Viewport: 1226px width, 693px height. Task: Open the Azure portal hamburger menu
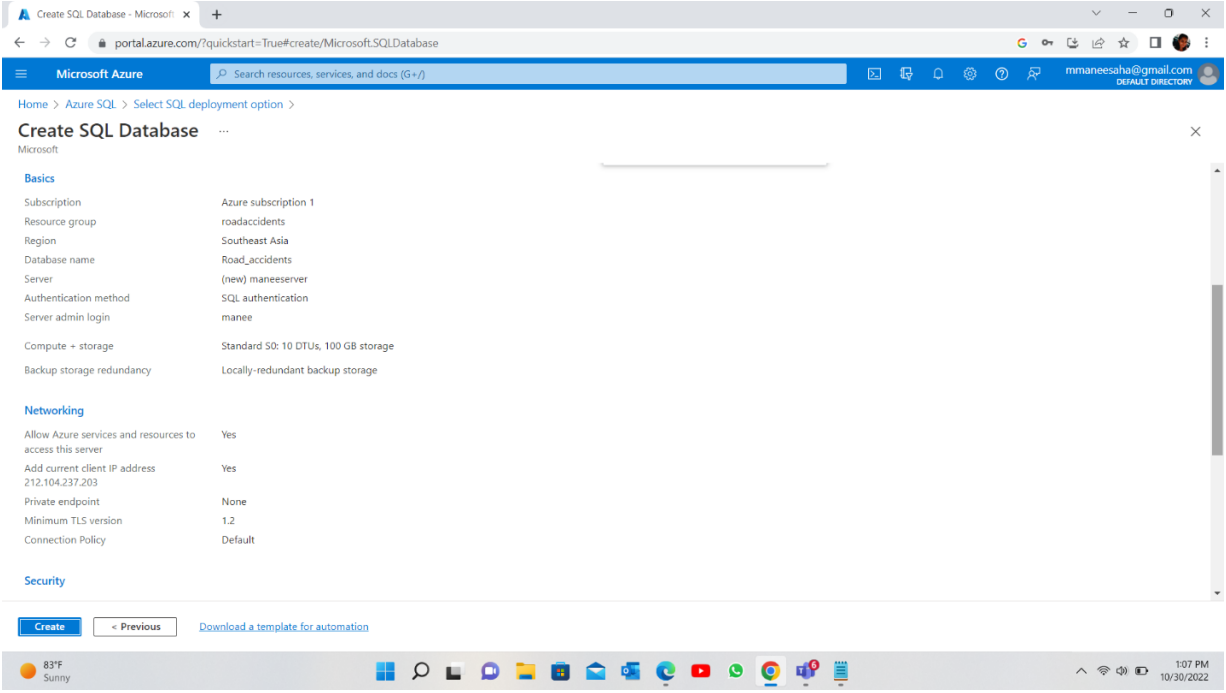[x=22, y=74]
